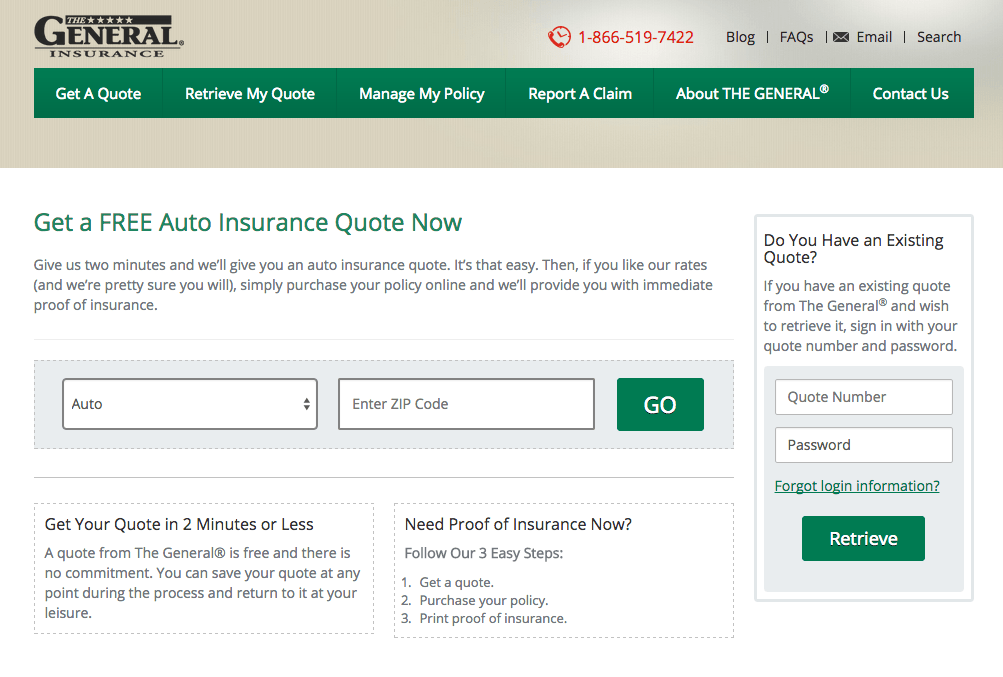
Task: Select About THE GENERAL menu item
Action: [752, 93]
